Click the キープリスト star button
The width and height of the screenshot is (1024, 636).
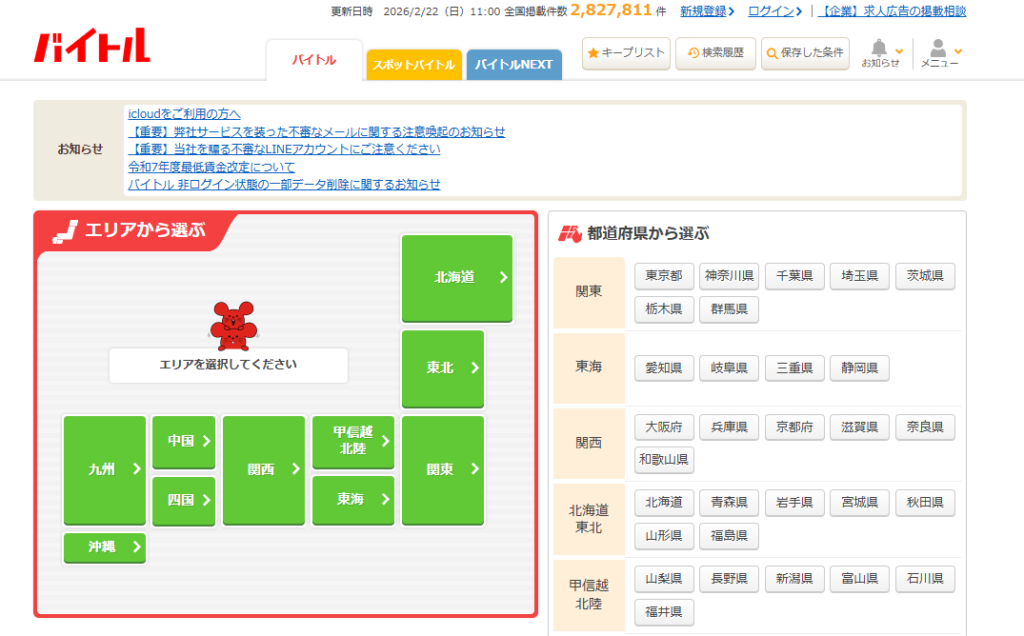point(625,53)
